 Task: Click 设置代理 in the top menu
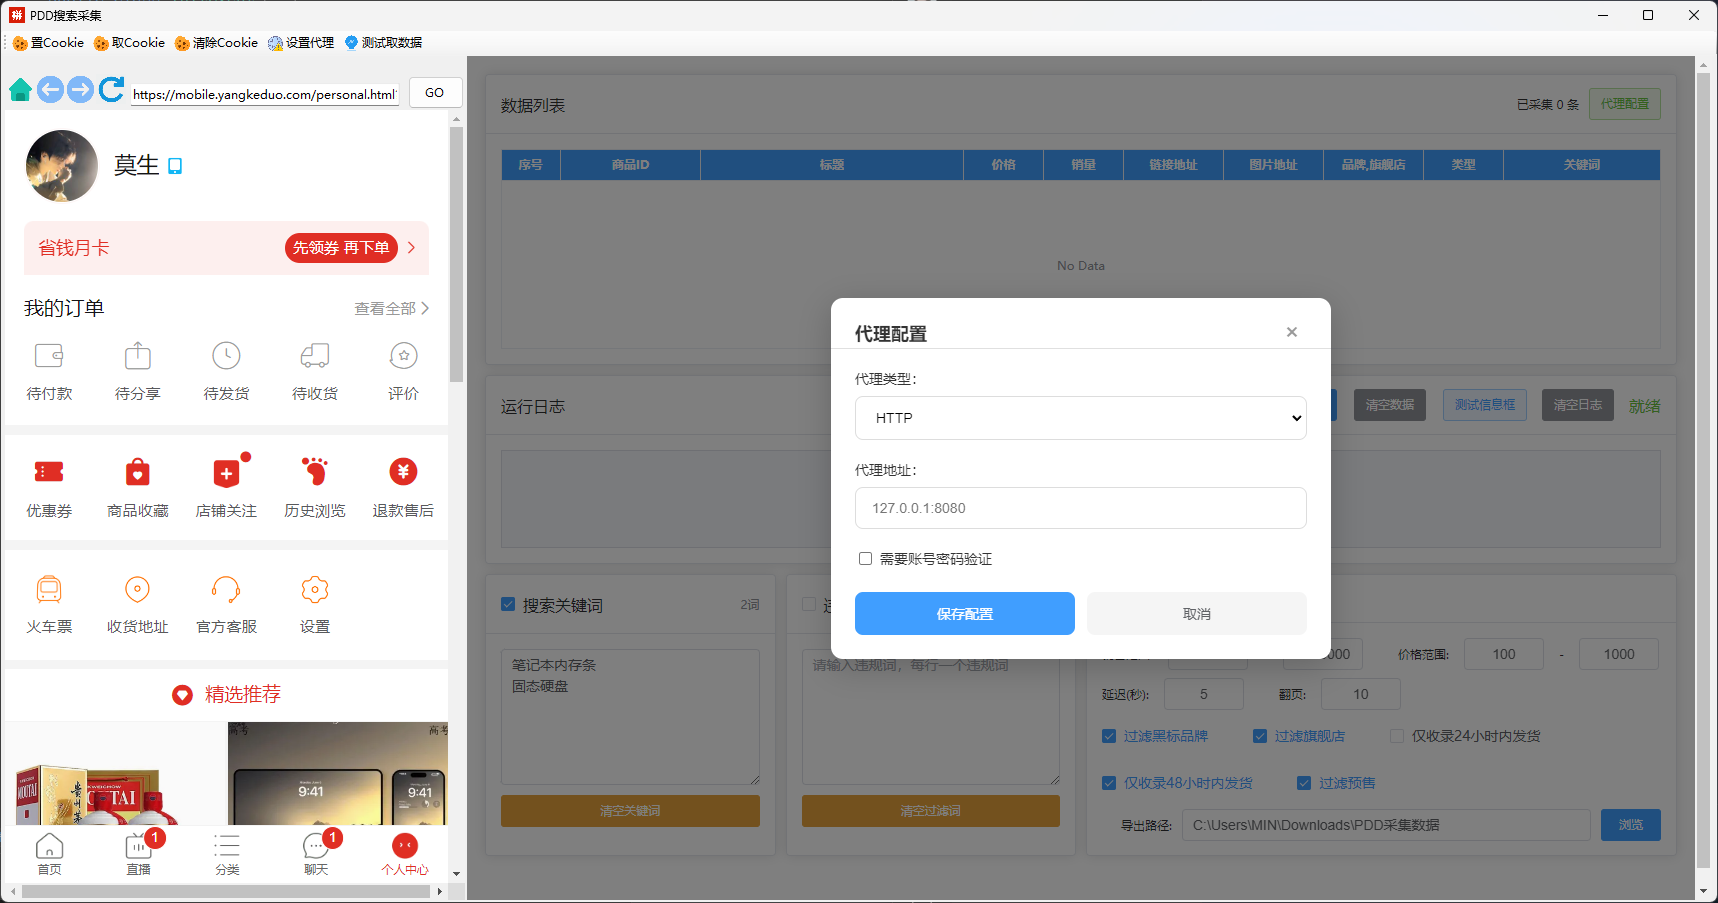[301, 43]
